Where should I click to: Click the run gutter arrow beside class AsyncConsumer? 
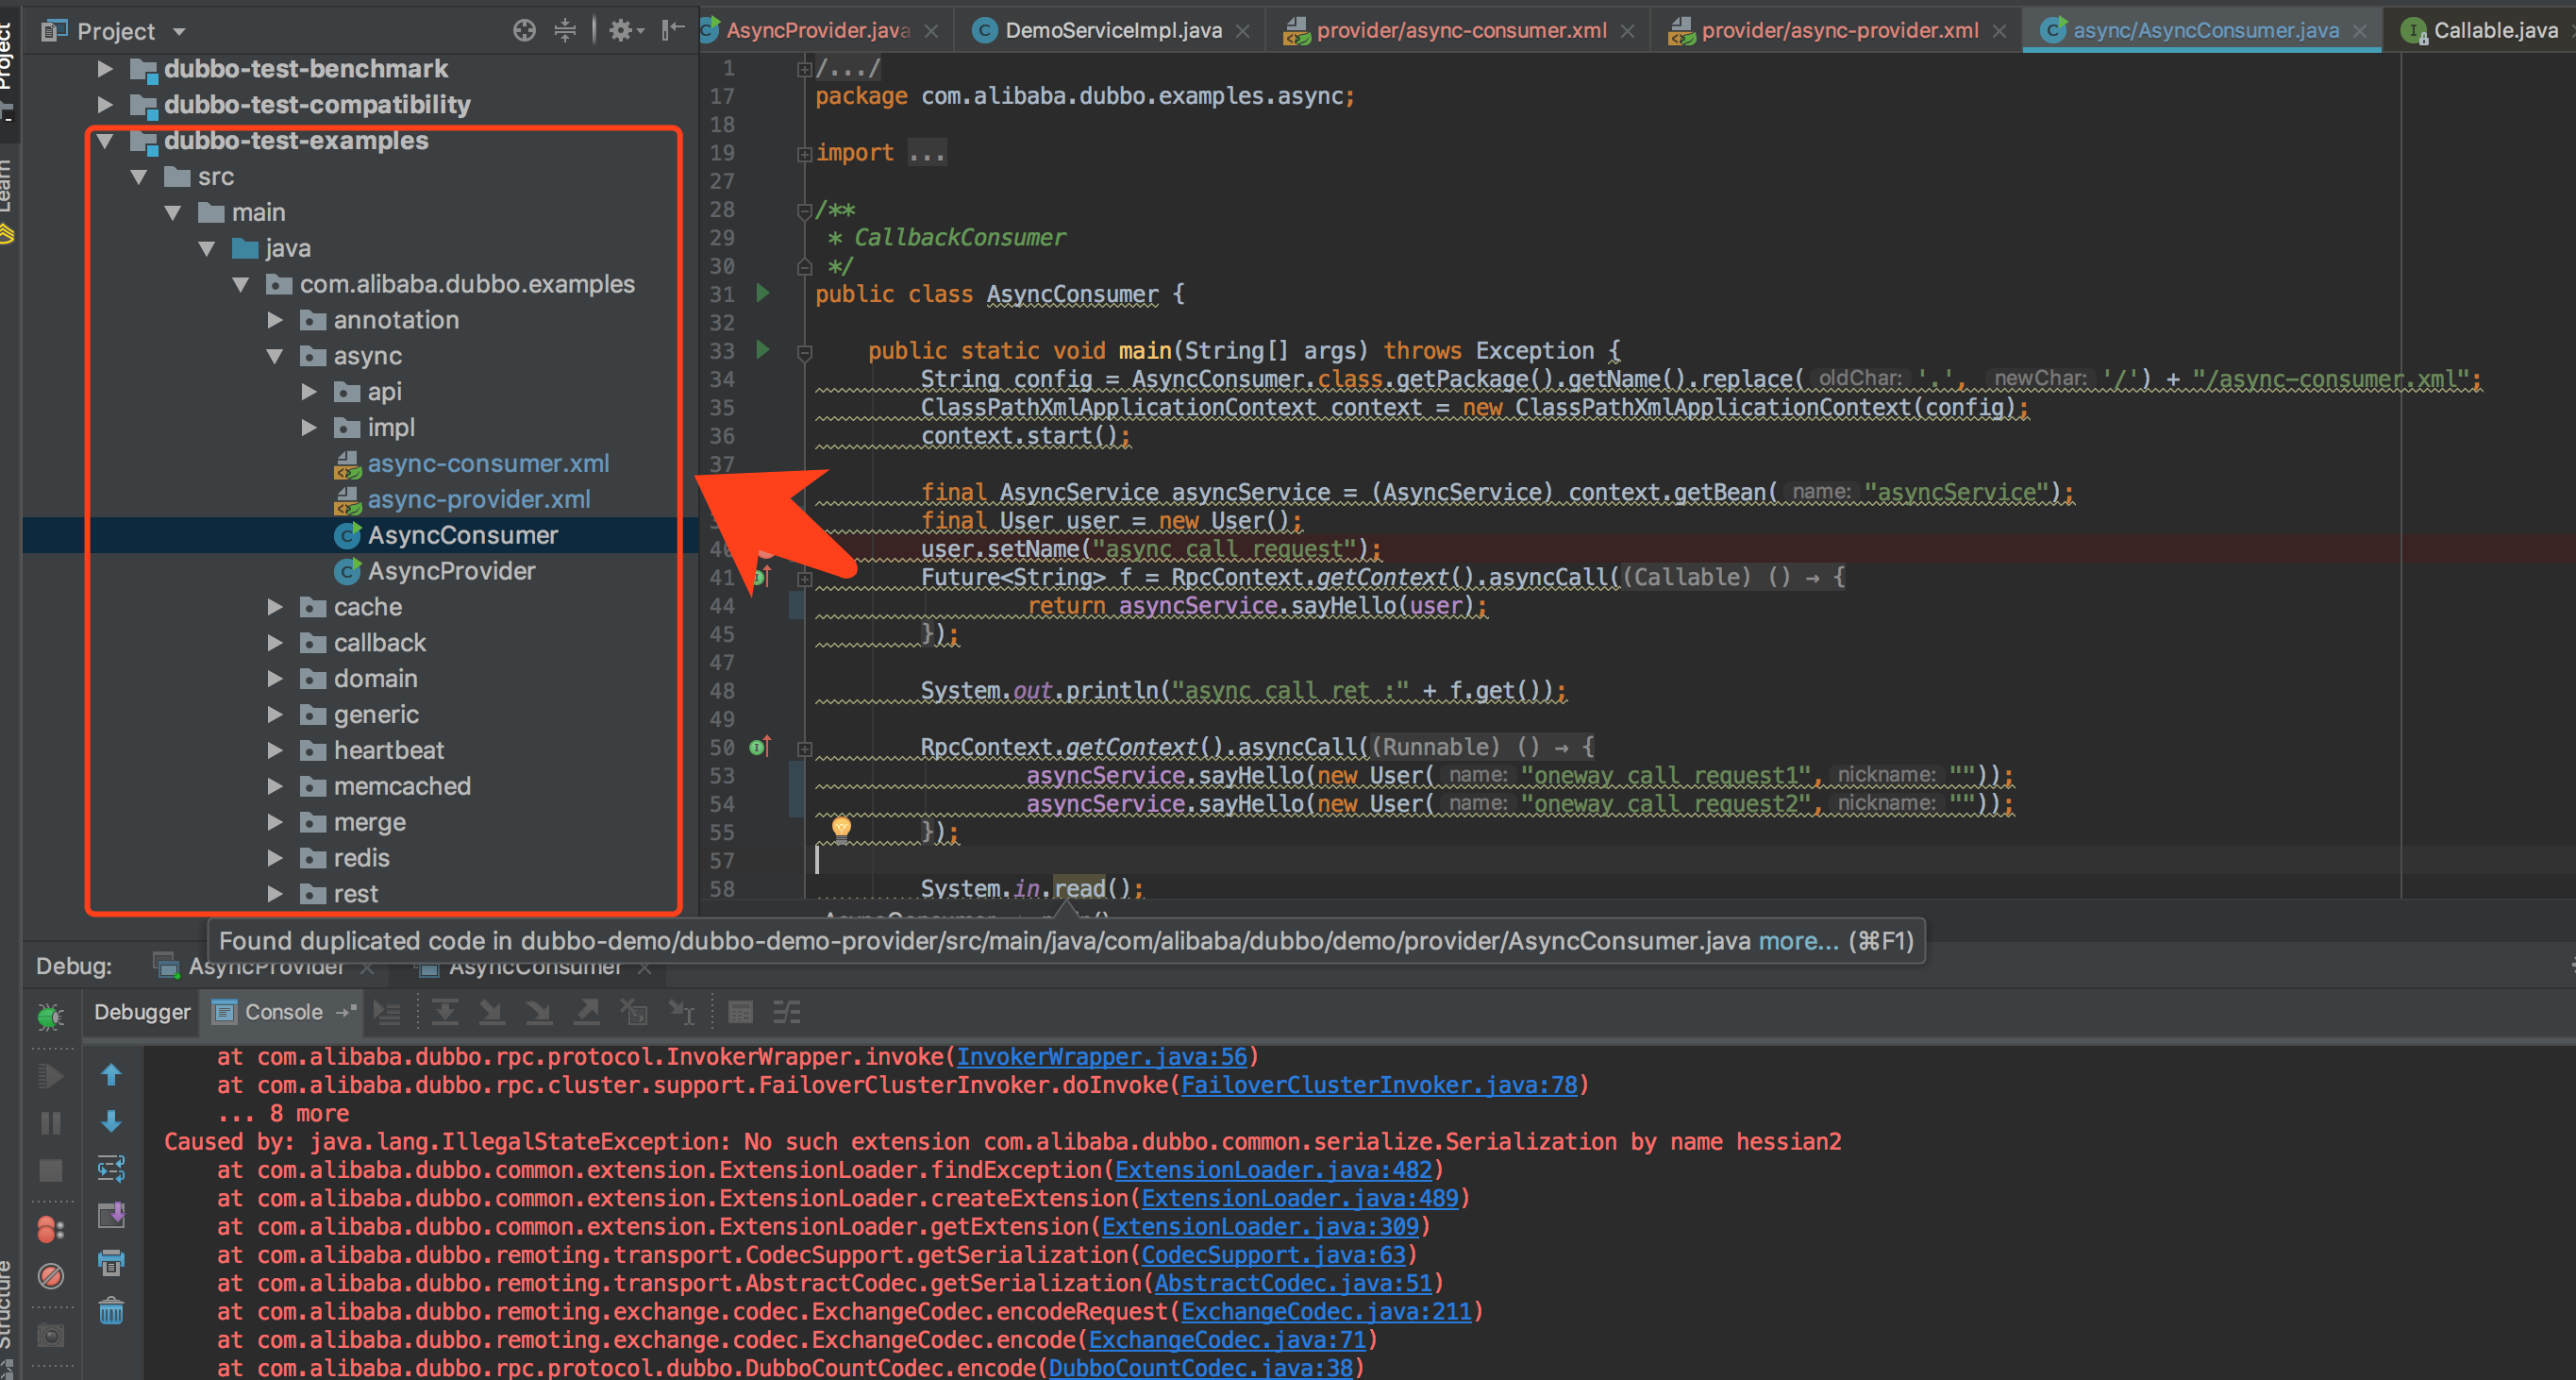(x=763, y=293)
